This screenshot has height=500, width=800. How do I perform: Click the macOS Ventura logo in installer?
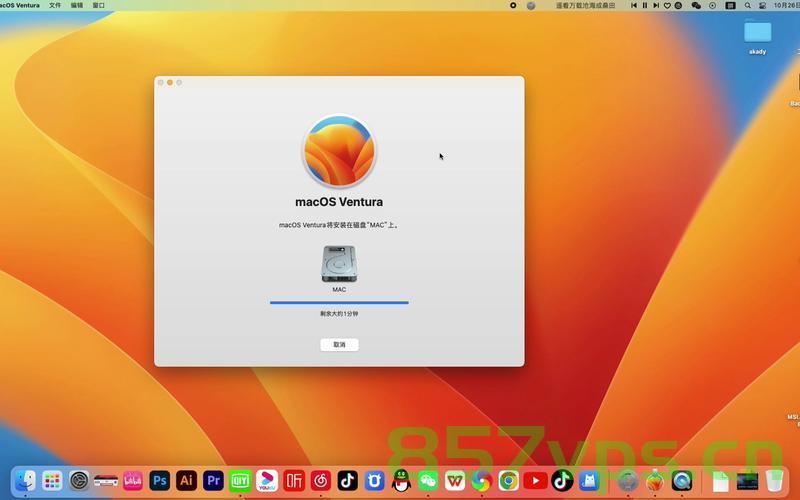(339, 151)
